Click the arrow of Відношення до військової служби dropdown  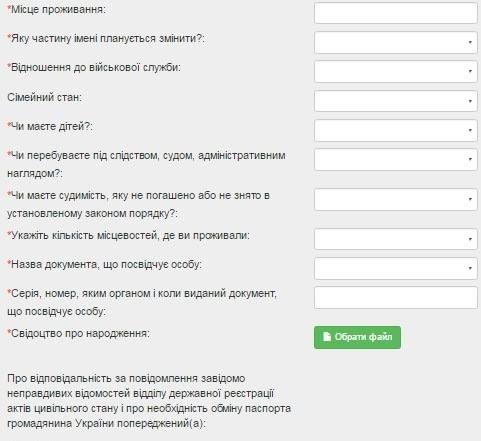click(x=470, y=71)
